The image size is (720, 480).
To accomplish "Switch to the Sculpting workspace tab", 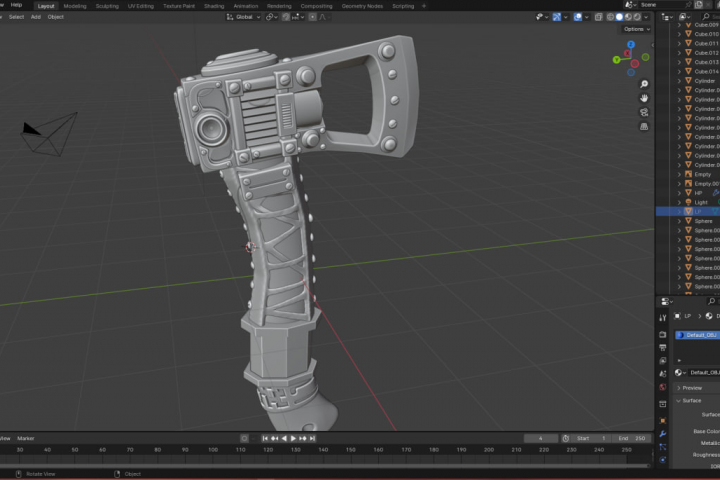I will coord(106,5).
